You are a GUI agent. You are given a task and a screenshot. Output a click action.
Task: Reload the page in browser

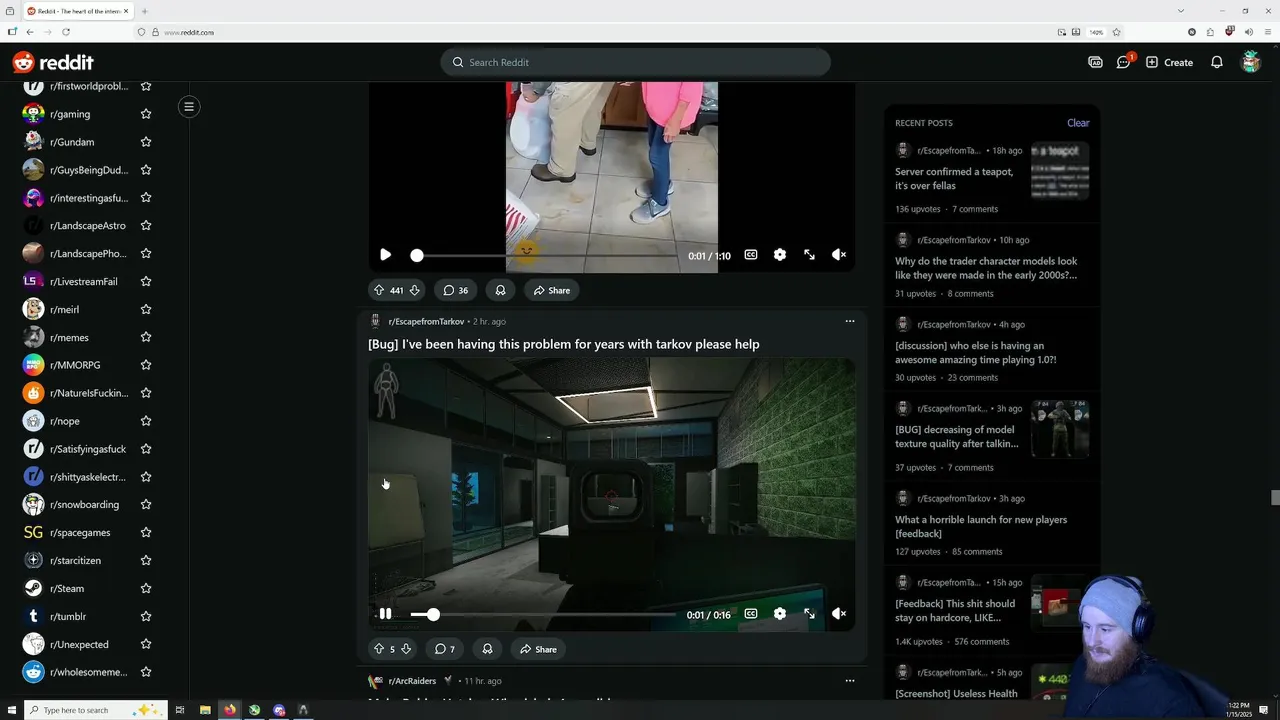(66, 32)
